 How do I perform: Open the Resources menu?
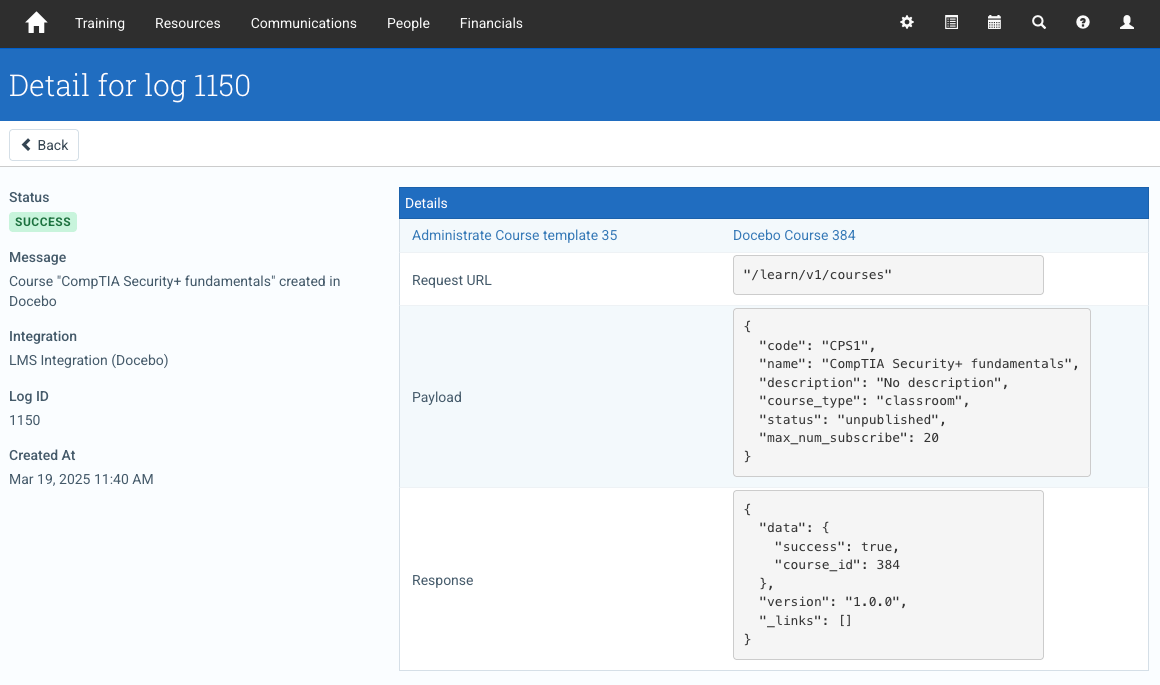(188, 23)
